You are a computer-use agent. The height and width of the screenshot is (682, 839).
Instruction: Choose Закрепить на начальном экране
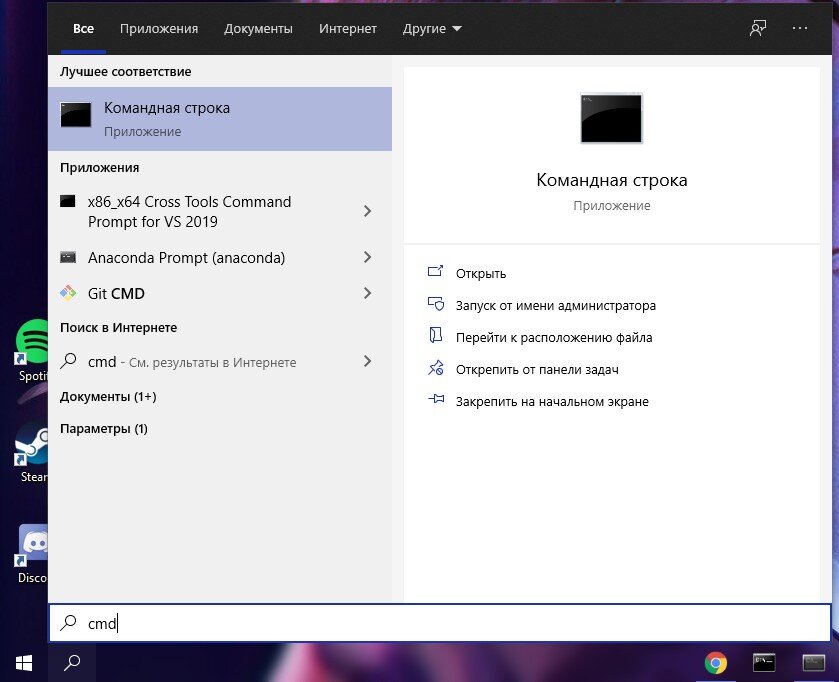552,402
